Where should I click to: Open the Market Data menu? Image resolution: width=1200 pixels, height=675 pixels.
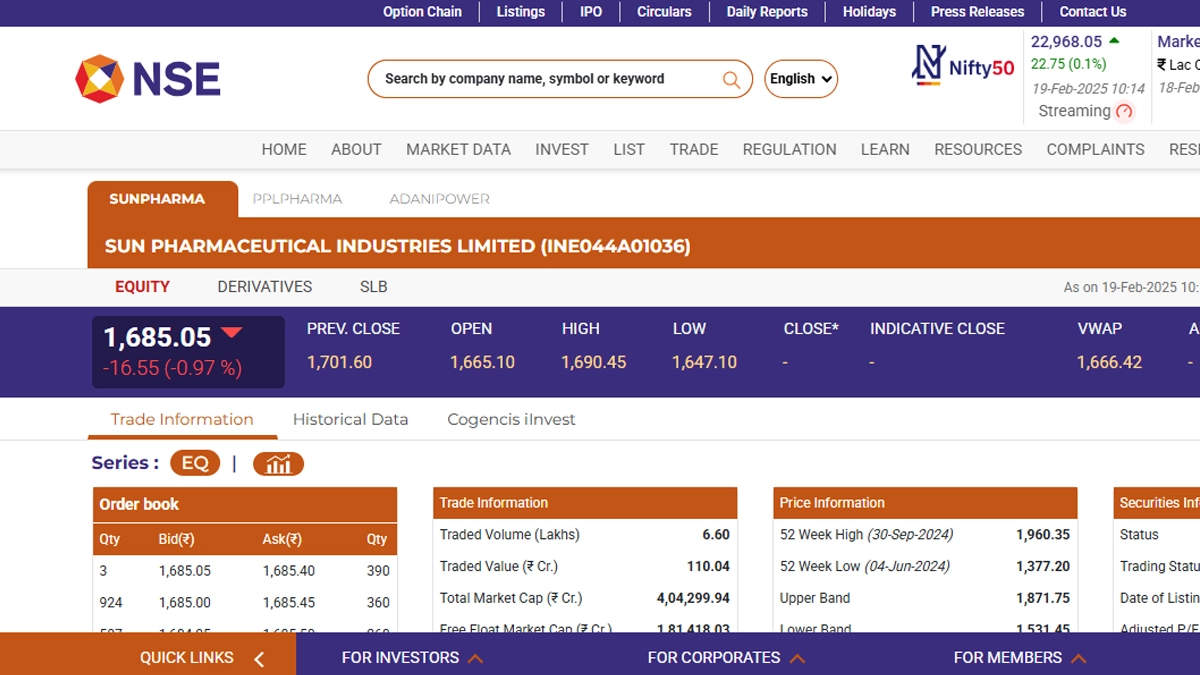tap(458, 149)
